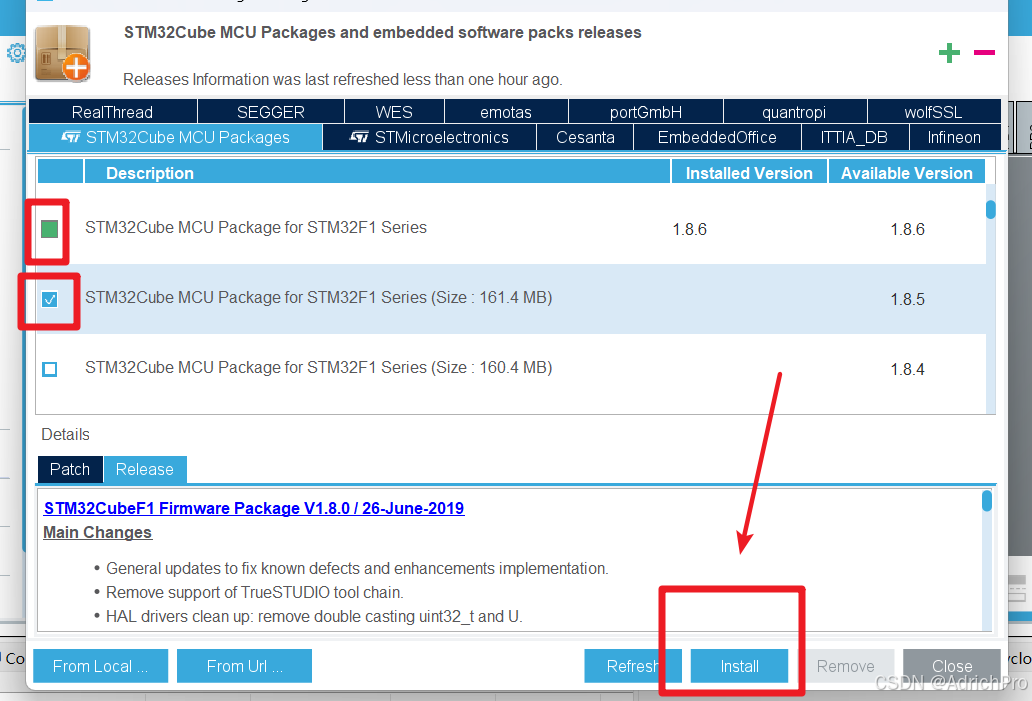Screen dimensions: 1032x701
Task: Toggle the green installed box for version 1.8.6
Action: [49, 229]
